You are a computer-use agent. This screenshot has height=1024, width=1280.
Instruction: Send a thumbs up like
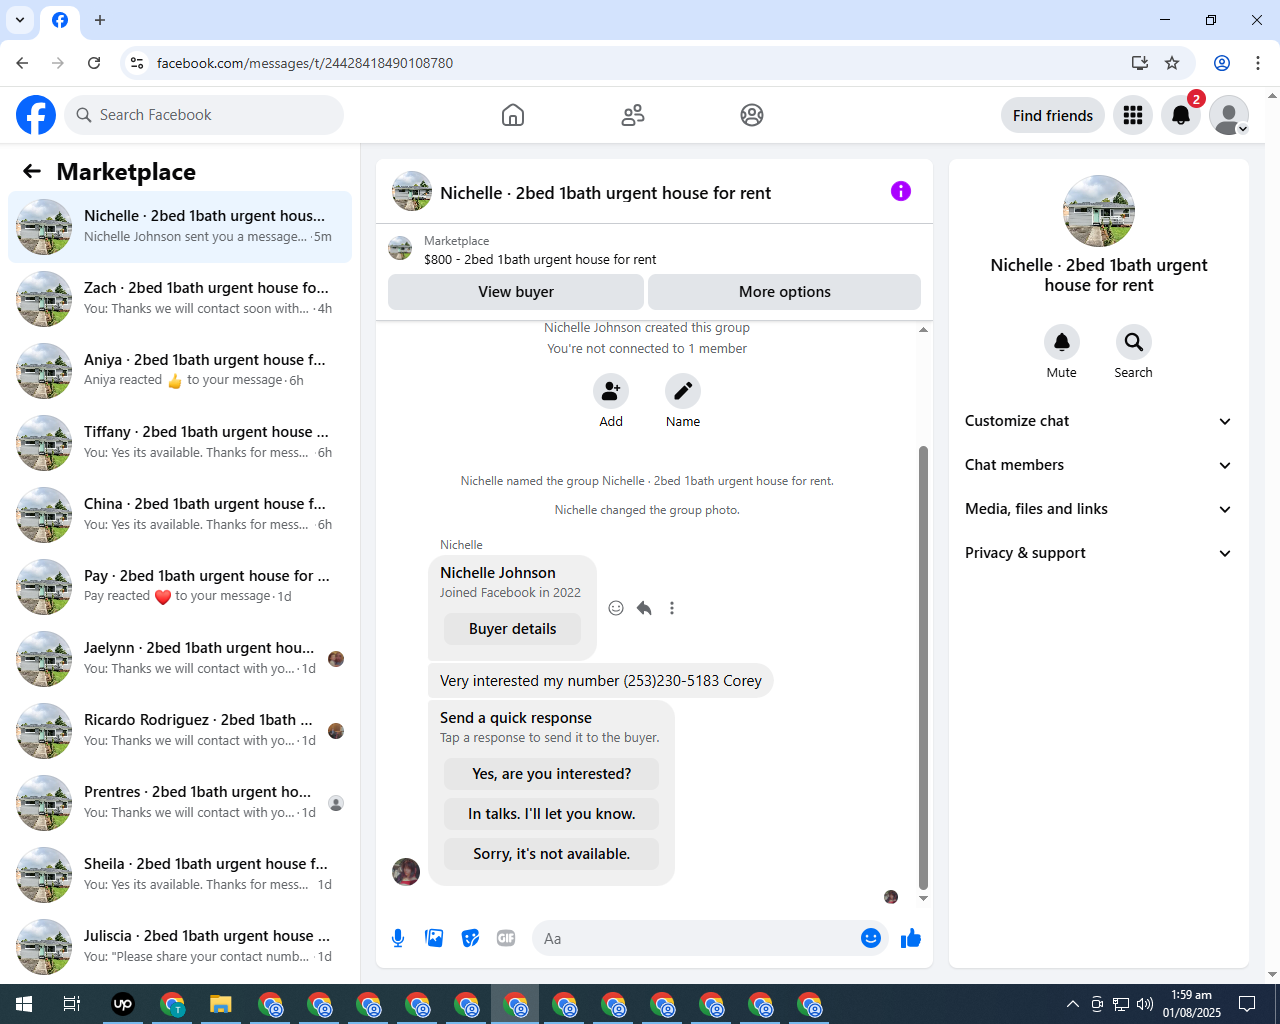pos(911,938)
